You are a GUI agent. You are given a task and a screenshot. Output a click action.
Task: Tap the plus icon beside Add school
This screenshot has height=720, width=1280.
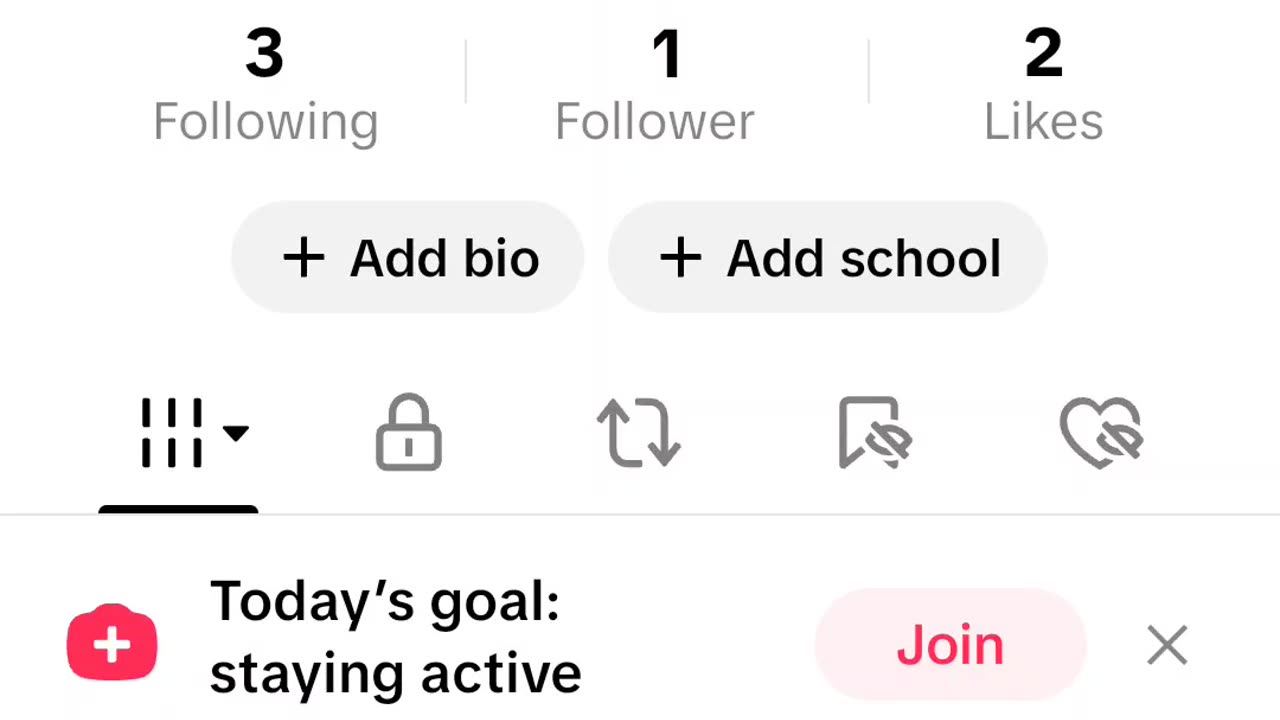(x=680, y=258)
